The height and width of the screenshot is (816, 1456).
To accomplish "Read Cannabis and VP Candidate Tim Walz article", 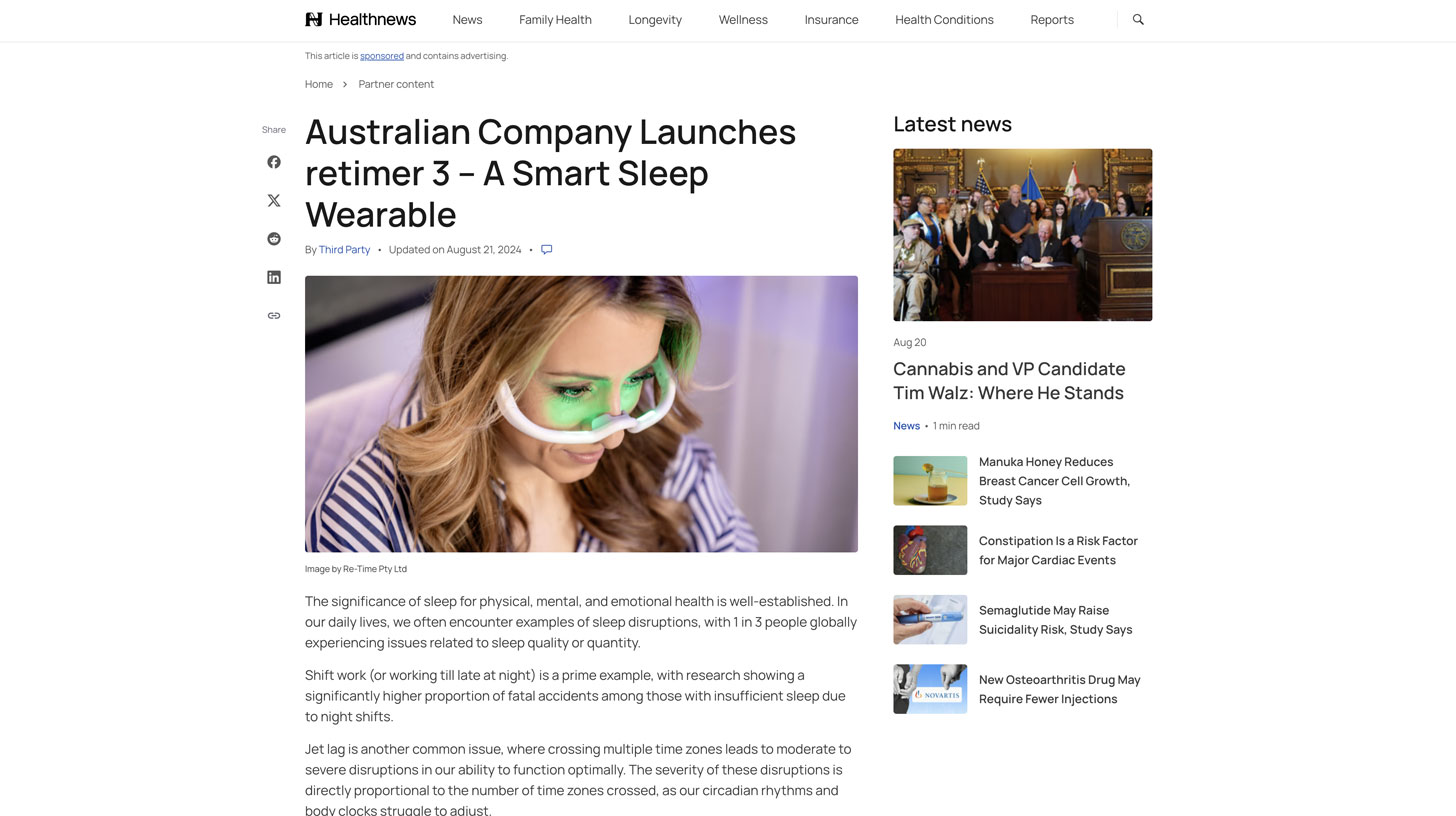I will [x=1009, y=381].
